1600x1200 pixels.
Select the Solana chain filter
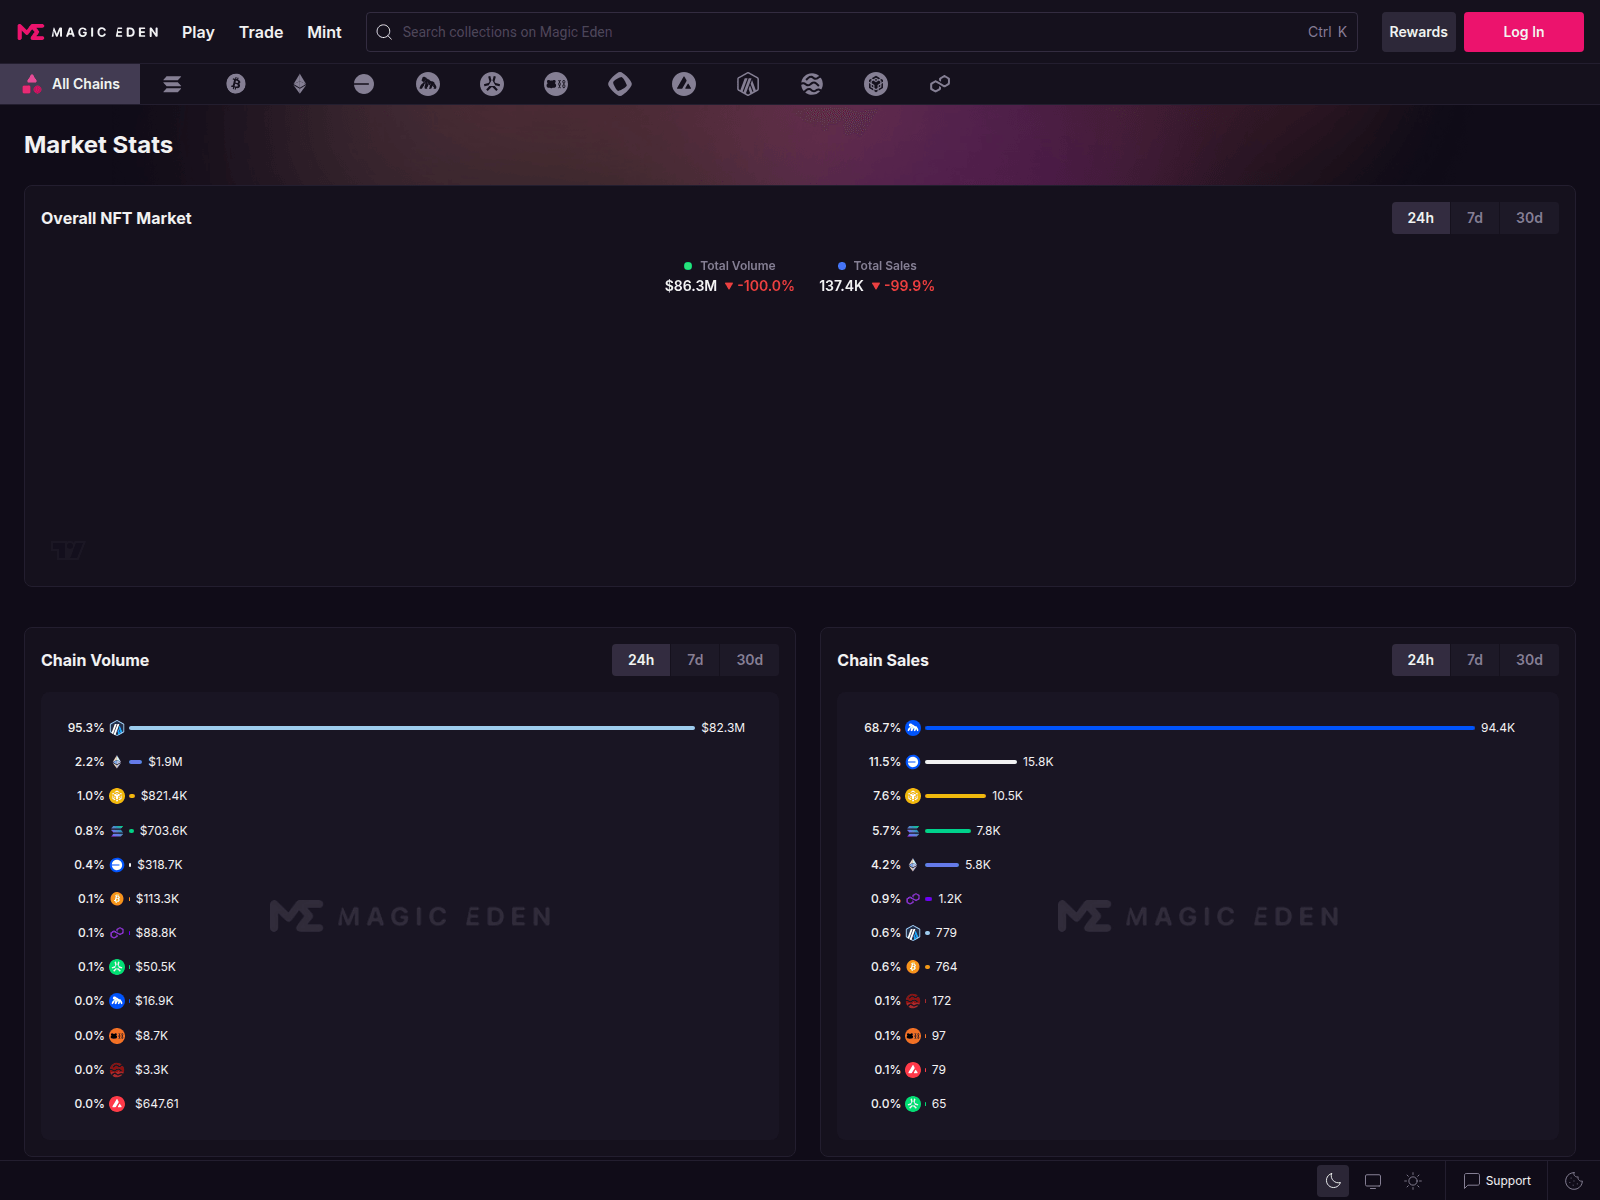click(172, 84)
